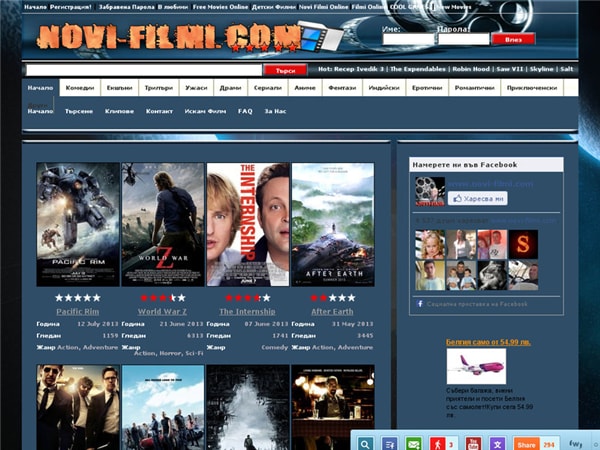Click the Wibiya logo in bottom toolbar
This screenshot has width=600, height=450.
[x=576, y=443]
